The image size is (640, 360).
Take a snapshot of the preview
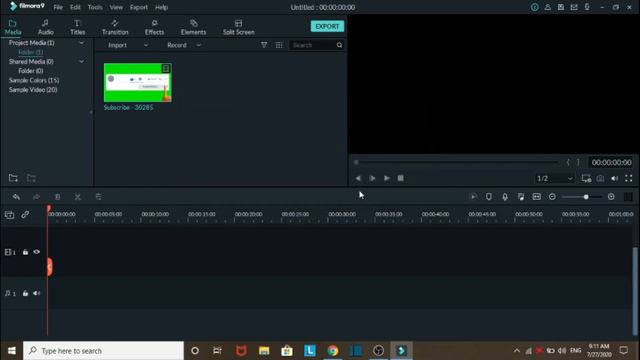click(x=600, y=178)
